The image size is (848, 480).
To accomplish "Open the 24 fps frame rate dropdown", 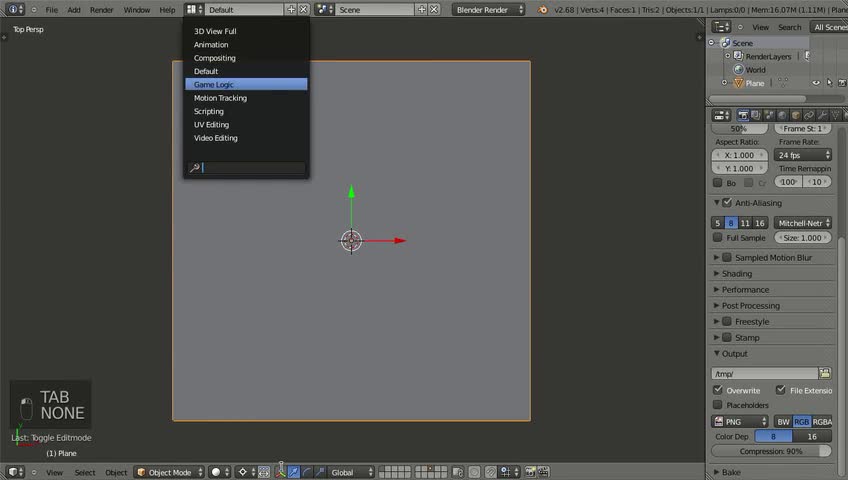I will coord(803,155).
